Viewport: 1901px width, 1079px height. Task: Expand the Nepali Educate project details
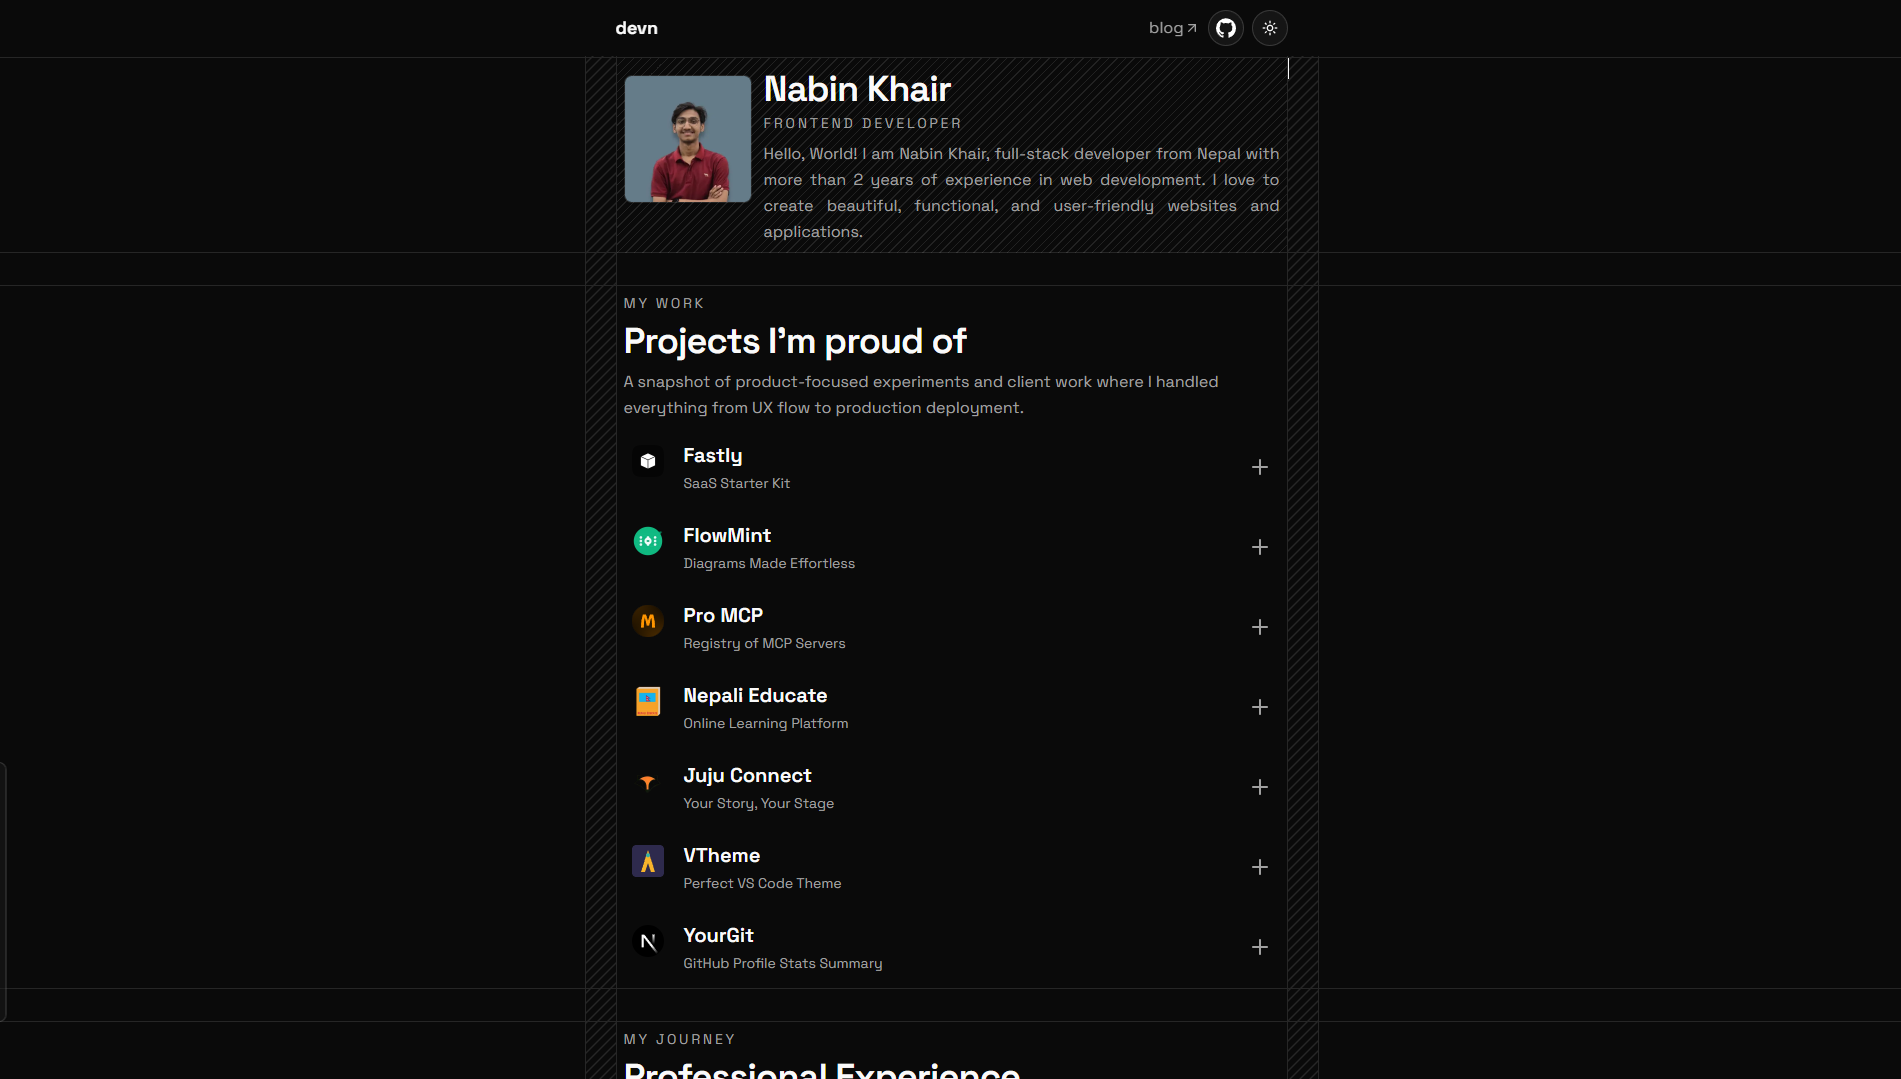coord(1260,707)
